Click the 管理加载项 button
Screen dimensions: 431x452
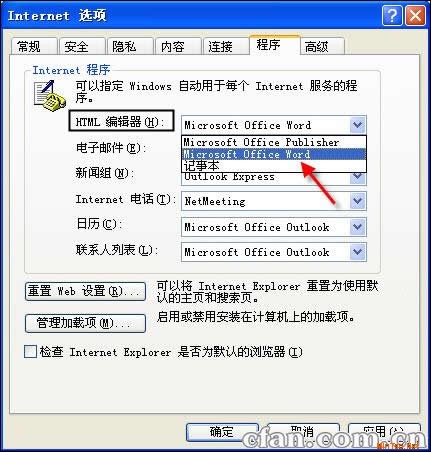pyautogui.click(x=85, y=323)
